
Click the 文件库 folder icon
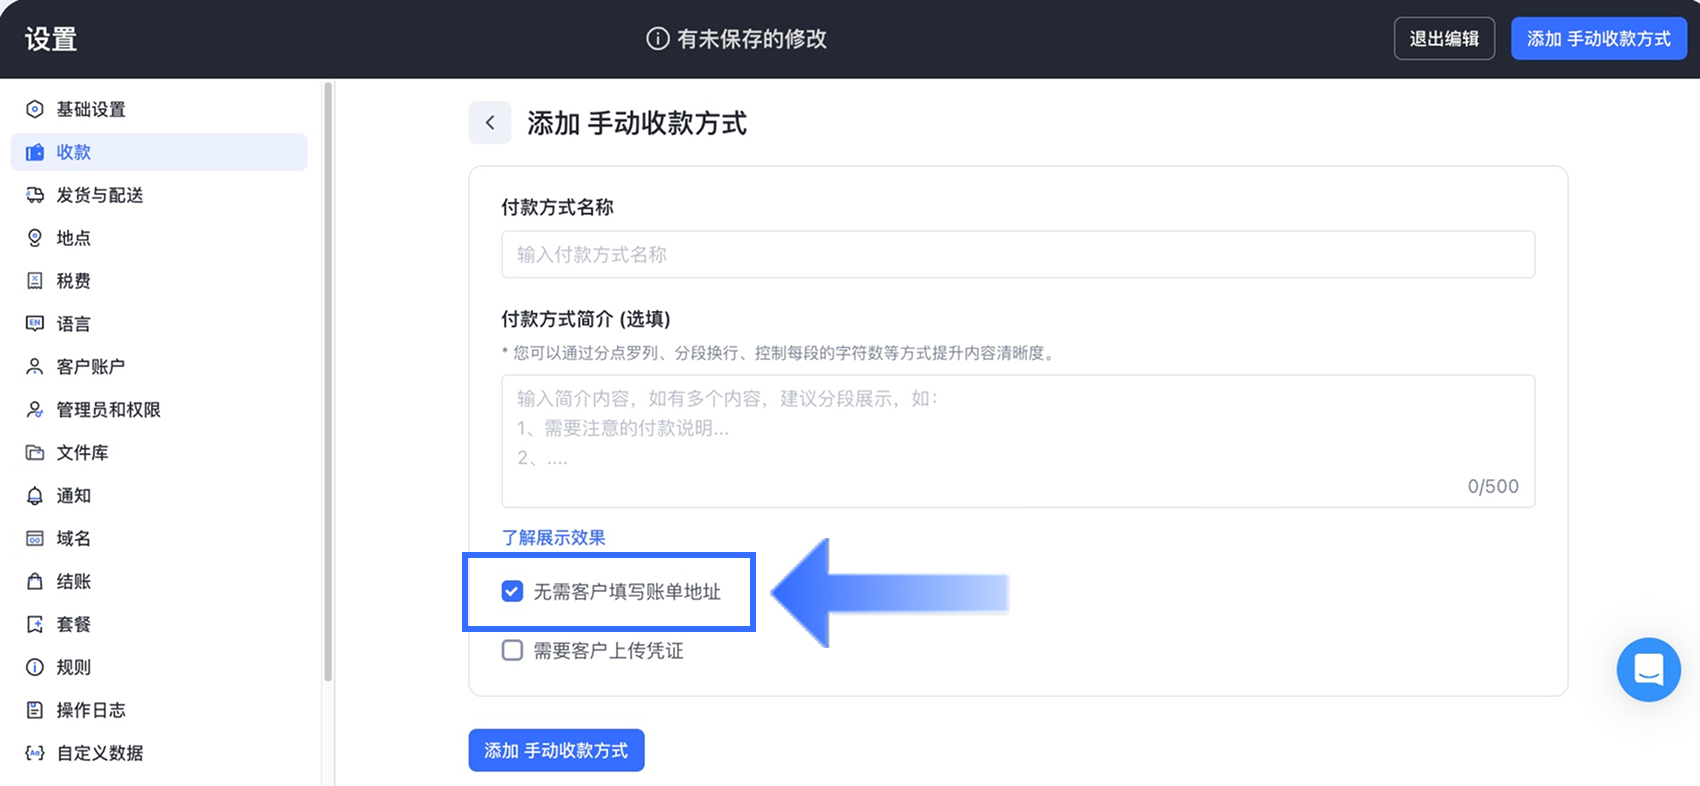tap(35, 453)
